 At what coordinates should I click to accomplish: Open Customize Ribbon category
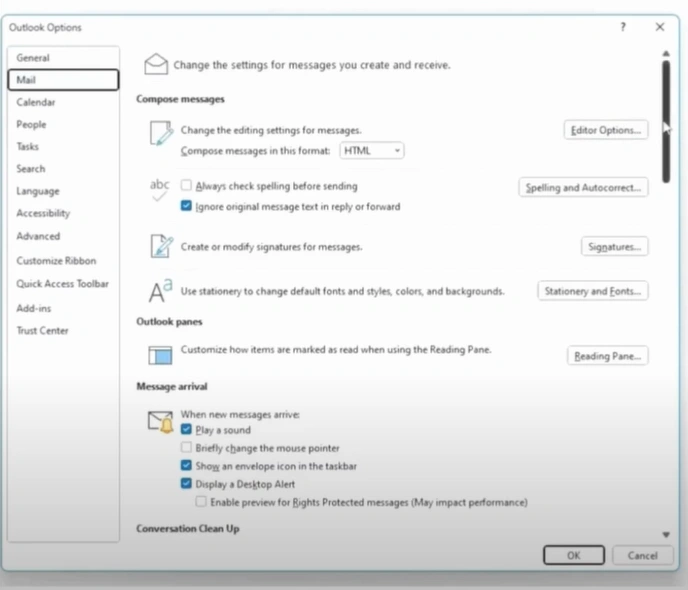63,261
